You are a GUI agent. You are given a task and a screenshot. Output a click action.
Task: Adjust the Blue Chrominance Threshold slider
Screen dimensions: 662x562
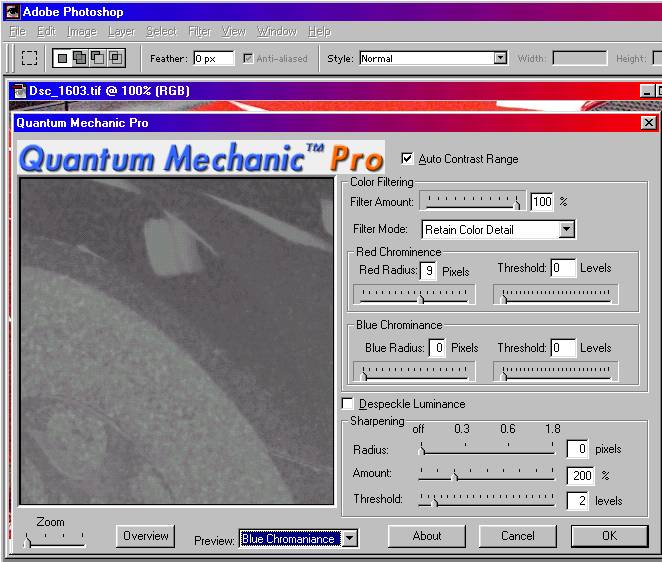(556, 372)
